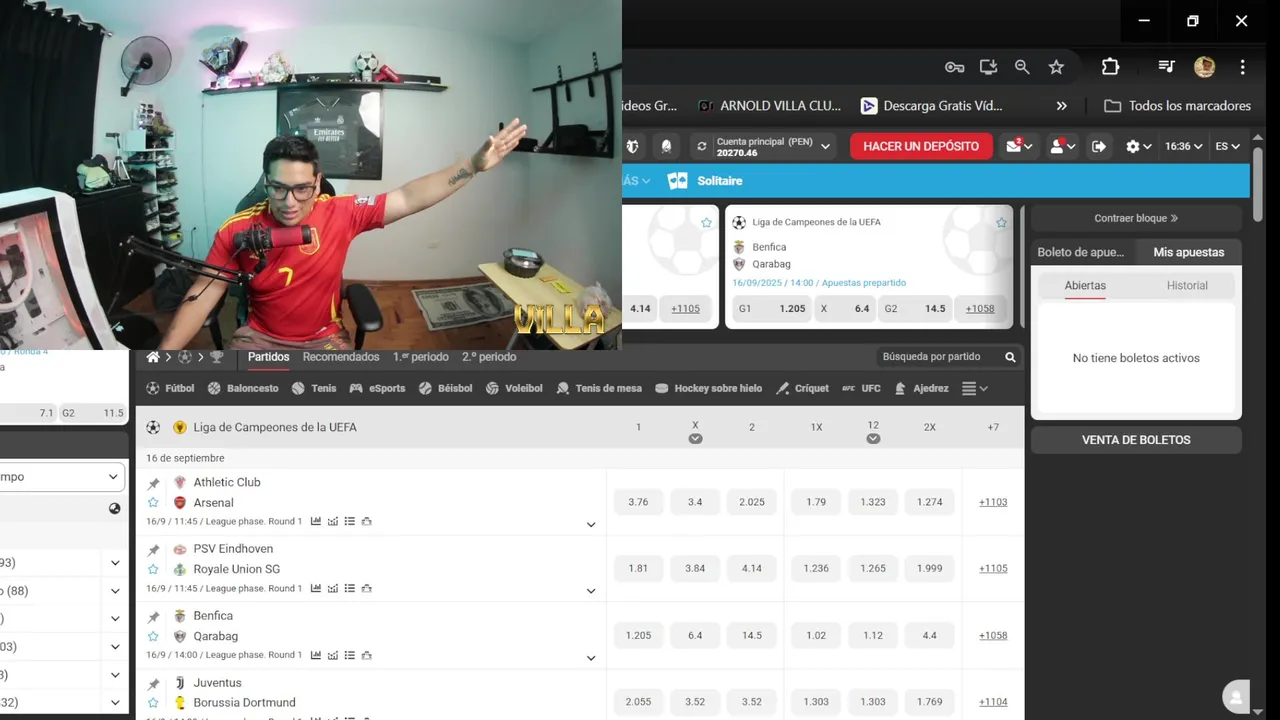Image resolution: width=1280 pixels, height=720 pixels.
Task: Click VENTA DE BOLETOS button
Action: (1136, 440)
